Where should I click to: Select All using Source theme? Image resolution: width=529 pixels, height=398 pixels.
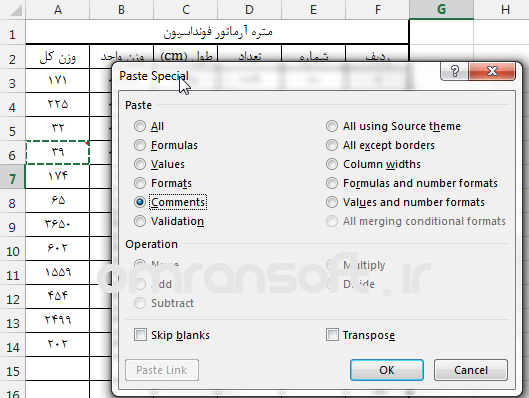click(332, 126)
